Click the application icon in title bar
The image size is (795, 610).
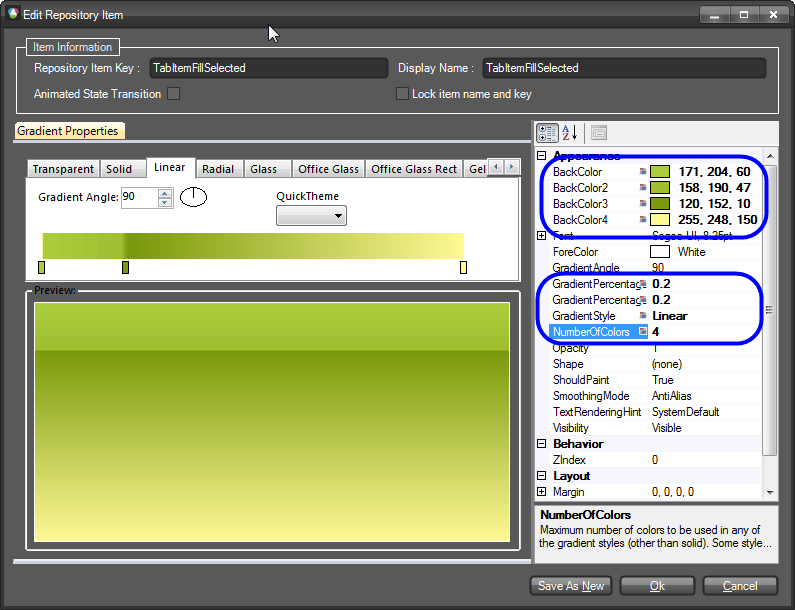(x=13, y=14)
